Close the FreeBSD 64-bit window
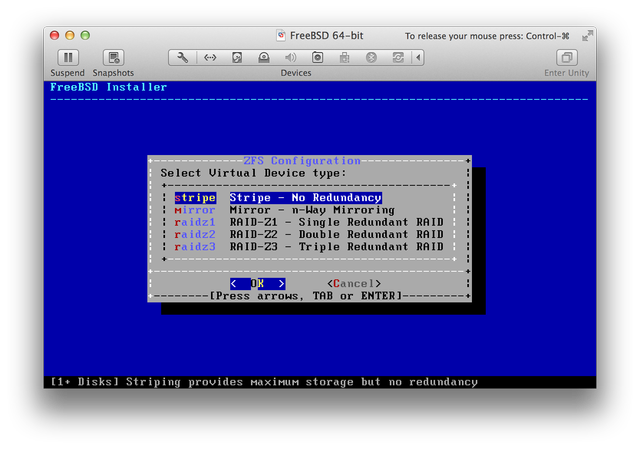 [54, 36]
